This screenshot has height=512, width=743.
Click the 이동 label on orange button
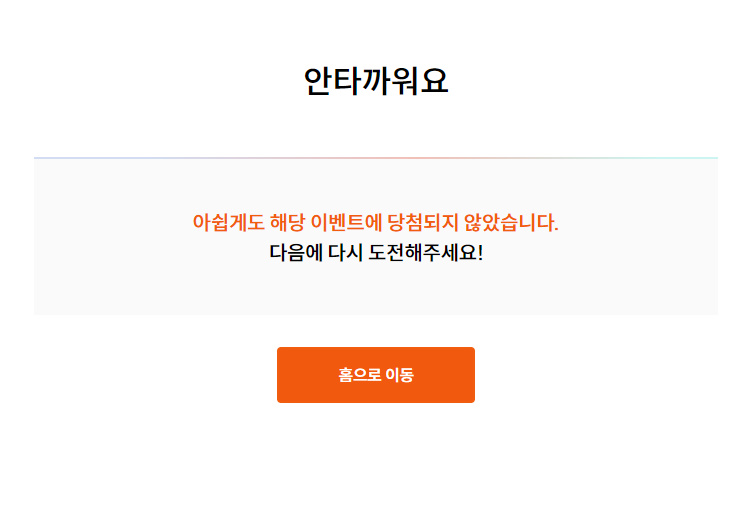click(400, 375)
